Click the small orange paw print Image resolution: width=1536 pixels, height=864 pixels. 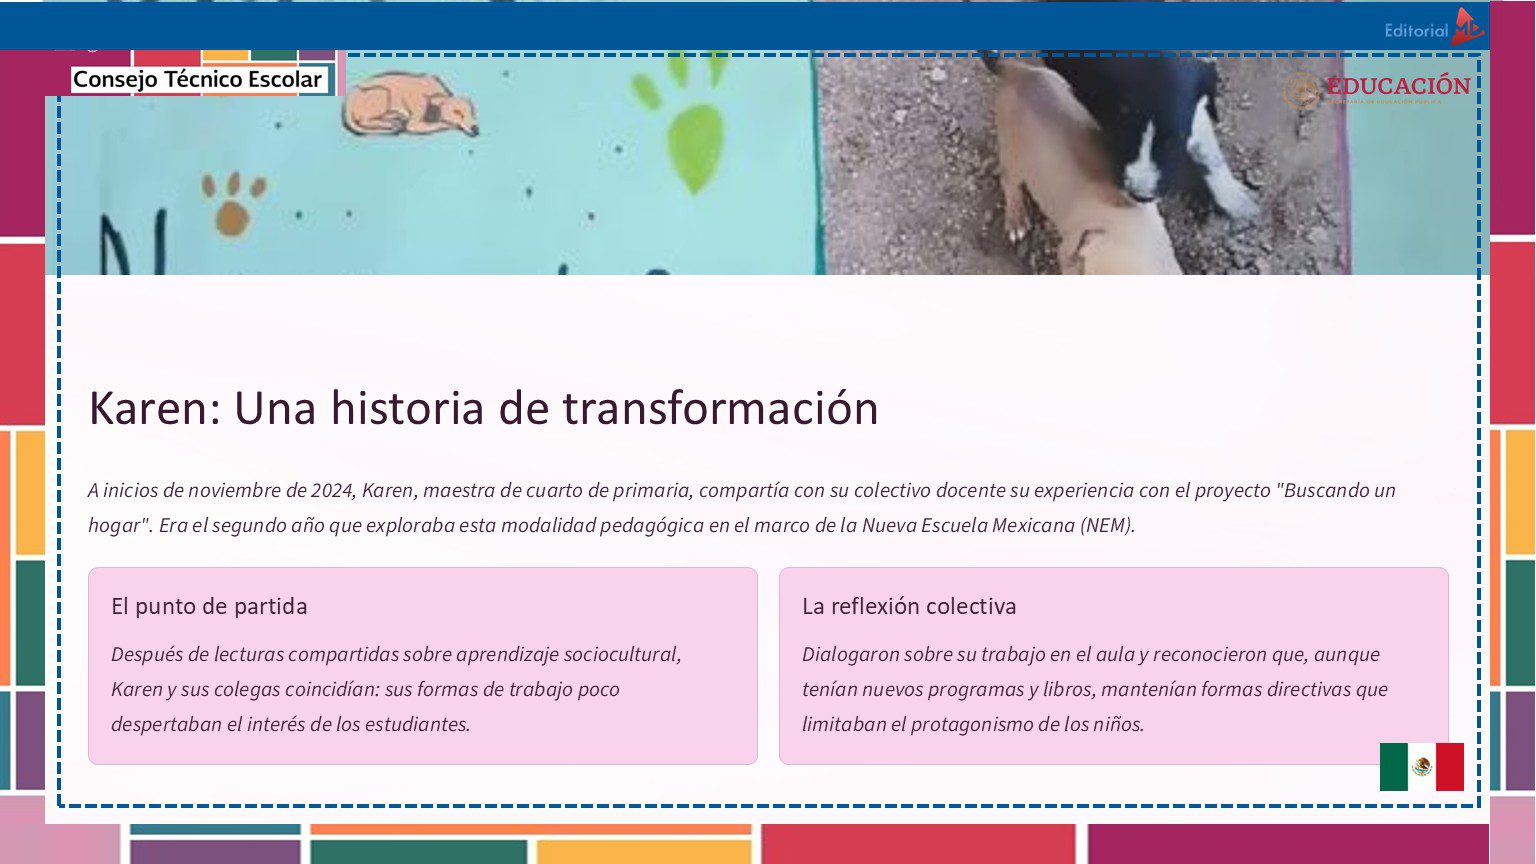pos(232,204)
